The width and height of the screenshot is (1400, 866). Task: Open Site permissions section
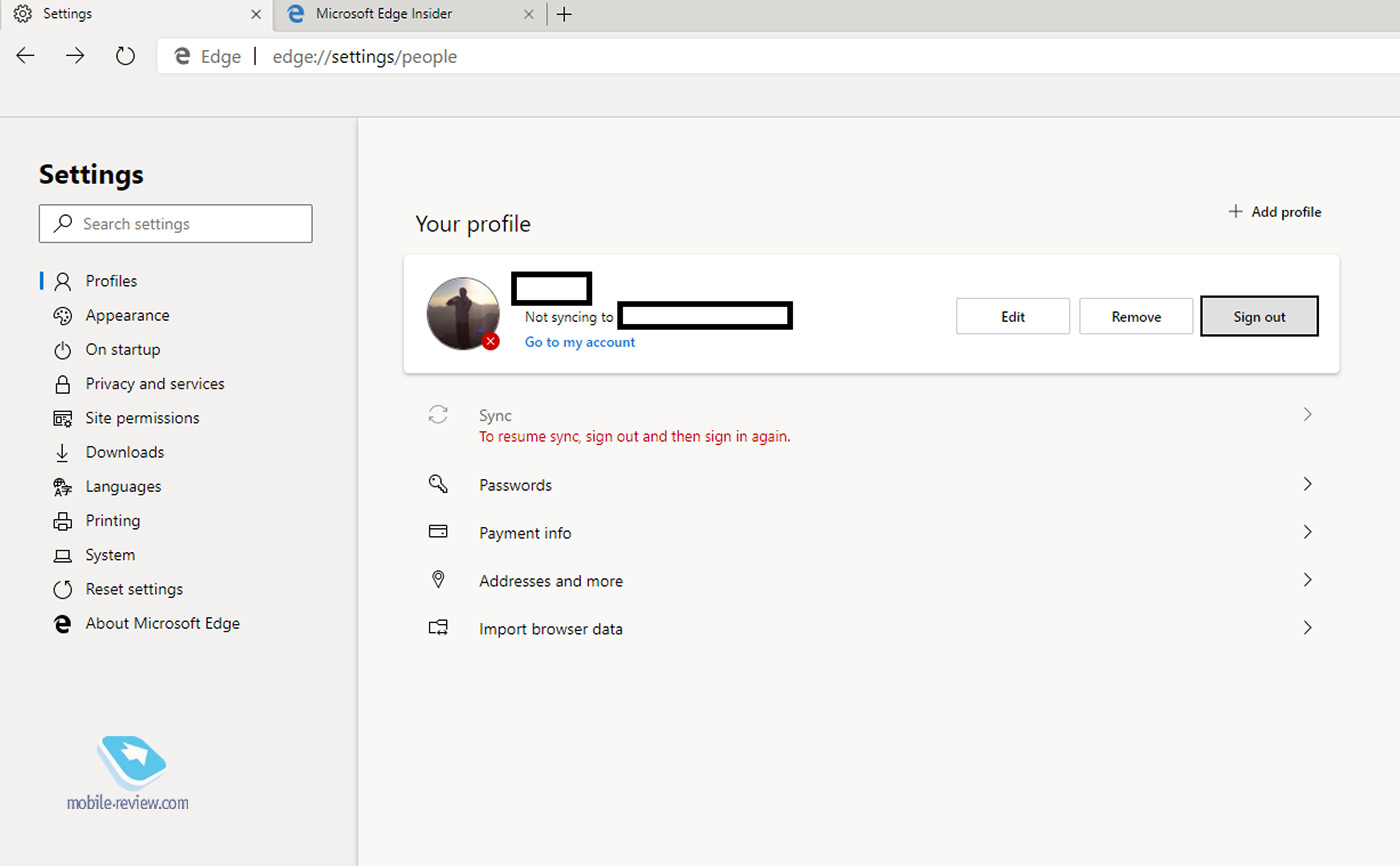click(x=142, y=418)
